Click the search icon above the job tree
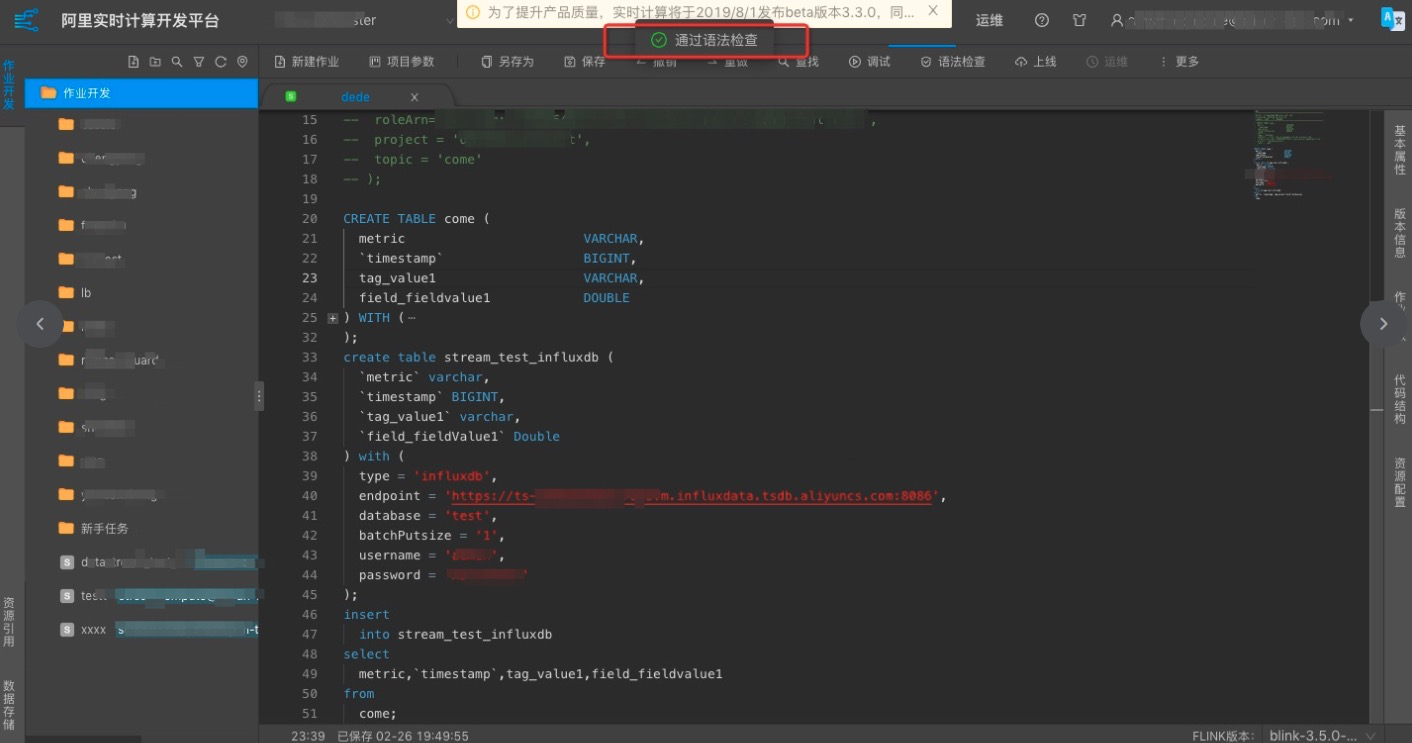This screenshot has height=743, width=1412. 177,62
